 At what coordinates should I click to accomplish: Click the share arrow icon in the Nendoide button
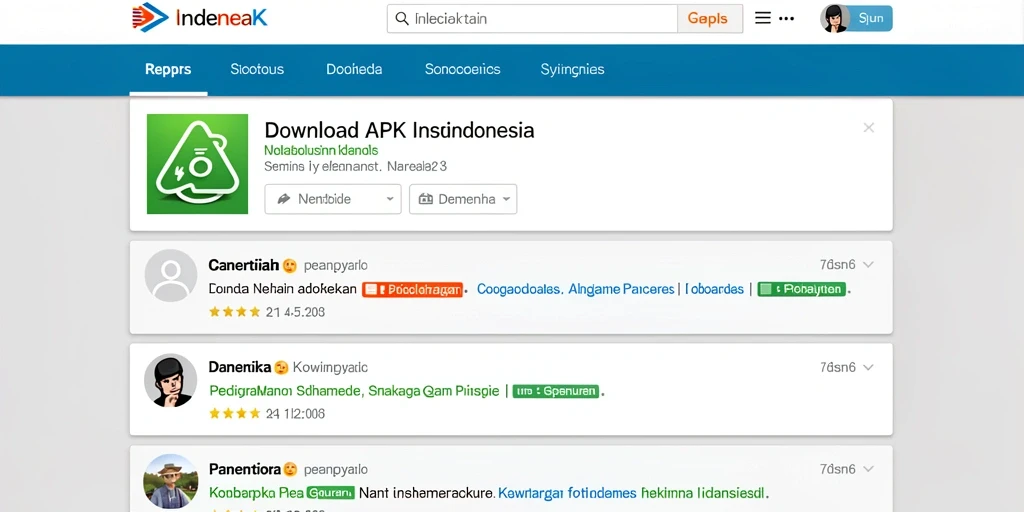pos(284,199)
